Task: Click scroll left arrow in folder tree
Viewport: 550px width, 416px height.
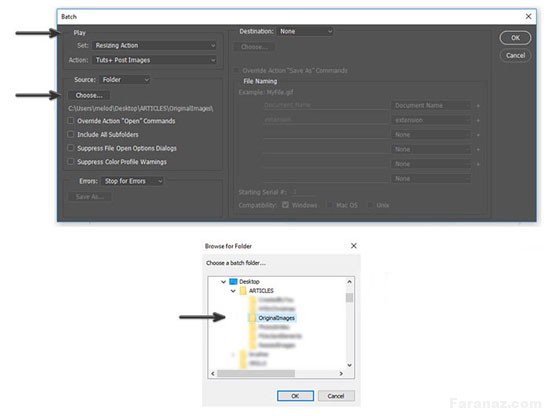Action: pos(213,374)
